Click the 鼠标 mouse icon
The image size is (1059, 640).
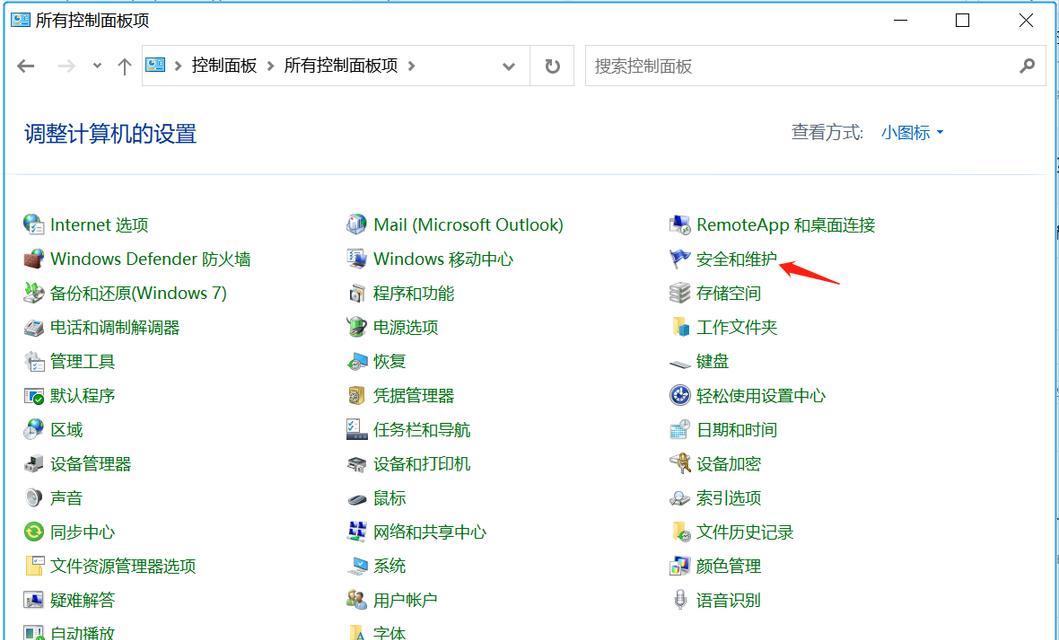tap(357, 499)
